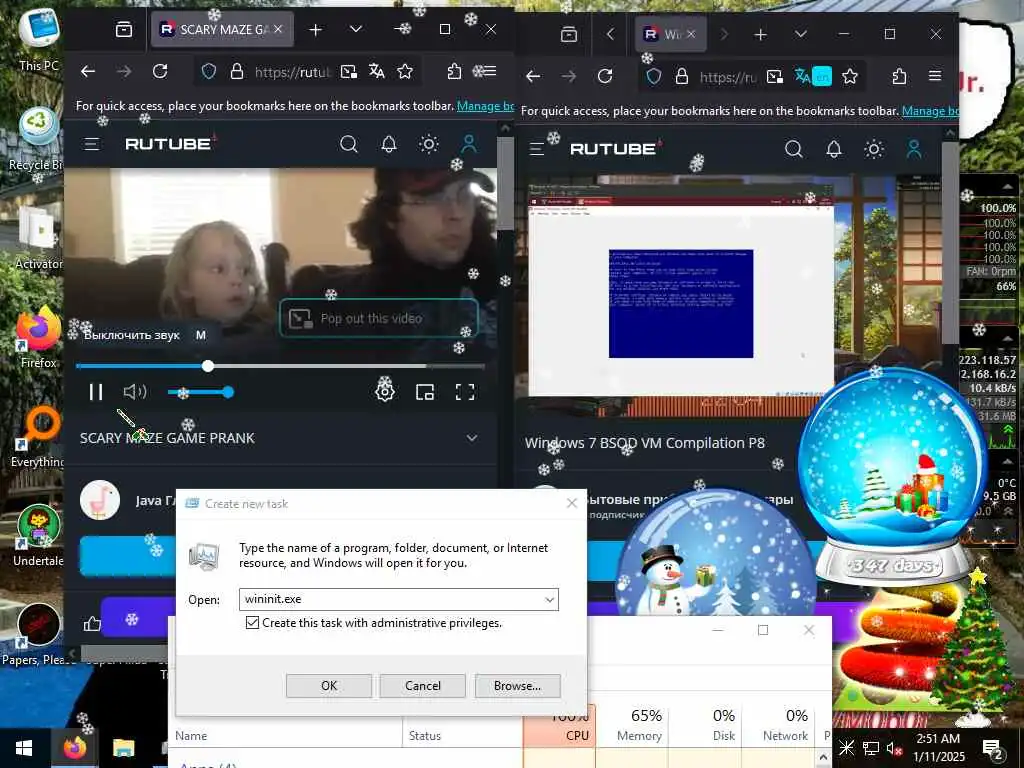Open profile icon in left Rutube page

(x=469, y=144)
